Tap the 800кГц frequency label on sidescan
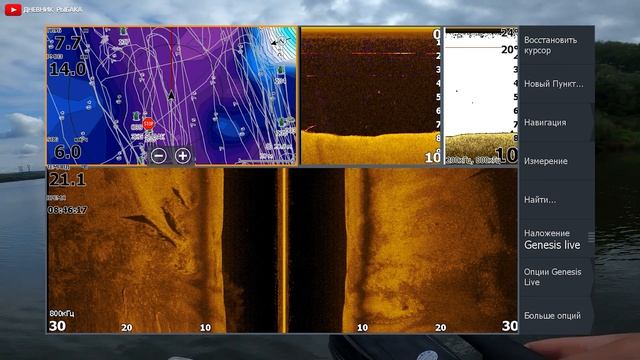 pos(62,313)
